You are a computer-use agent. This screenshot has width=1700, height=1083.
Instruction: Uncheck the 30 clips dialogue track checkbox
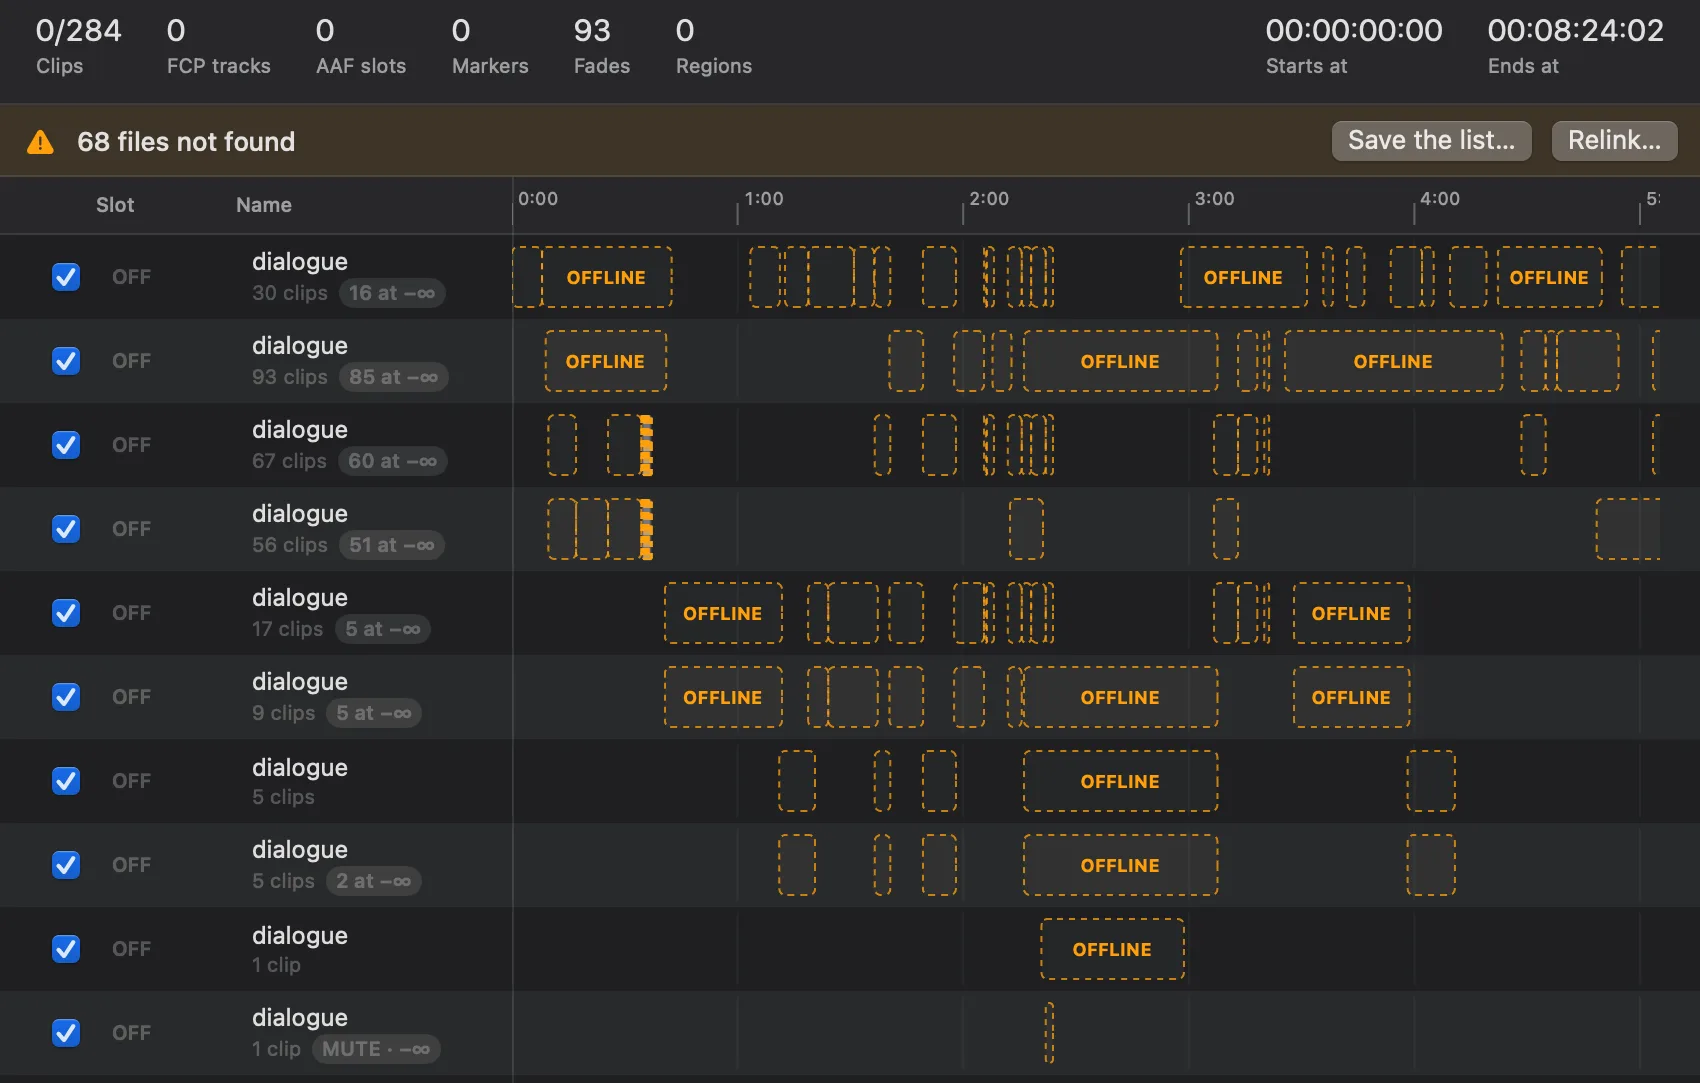(x=66, y=277)
